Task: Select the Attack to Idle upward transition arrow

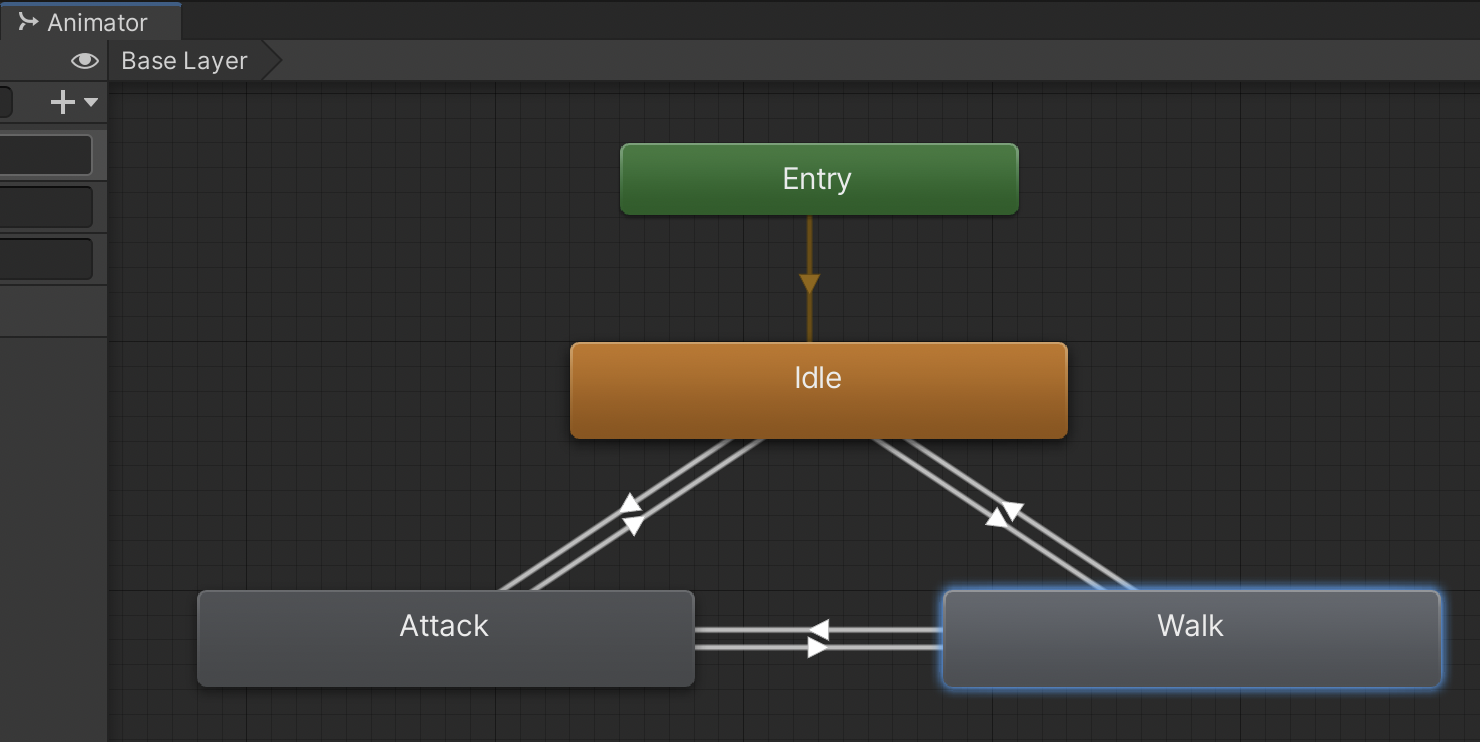Action: [629, 503]
